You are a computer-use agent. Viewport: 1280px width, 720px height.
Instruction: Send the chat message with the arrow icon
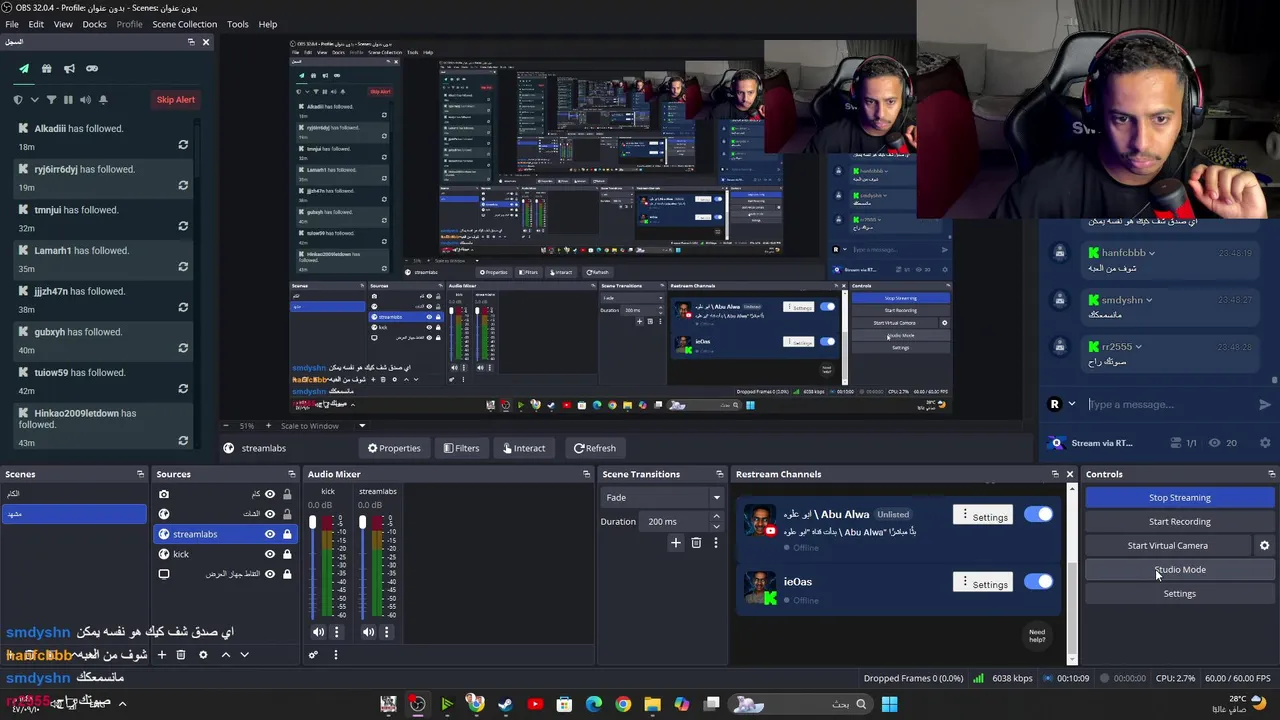pos(1265,405)
